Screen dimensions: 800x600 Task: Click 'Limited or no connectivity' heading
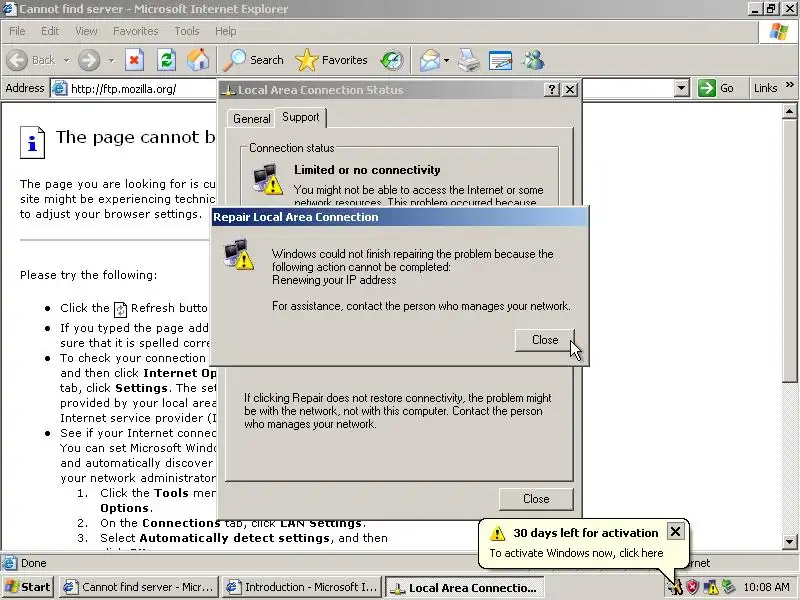click(367, 170)
